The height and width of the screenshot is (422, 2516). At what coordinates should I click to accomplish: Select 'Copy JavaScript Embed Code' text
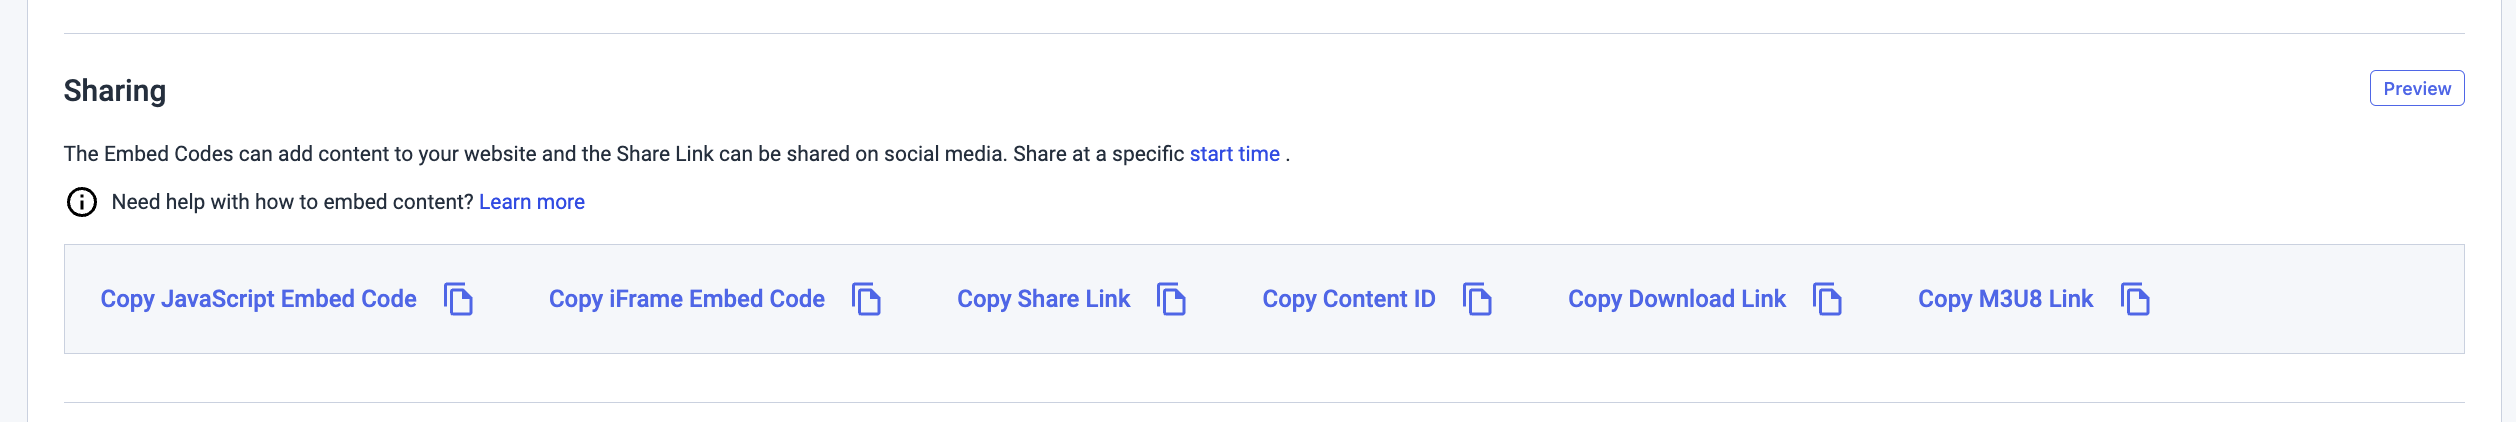point(258,299)
